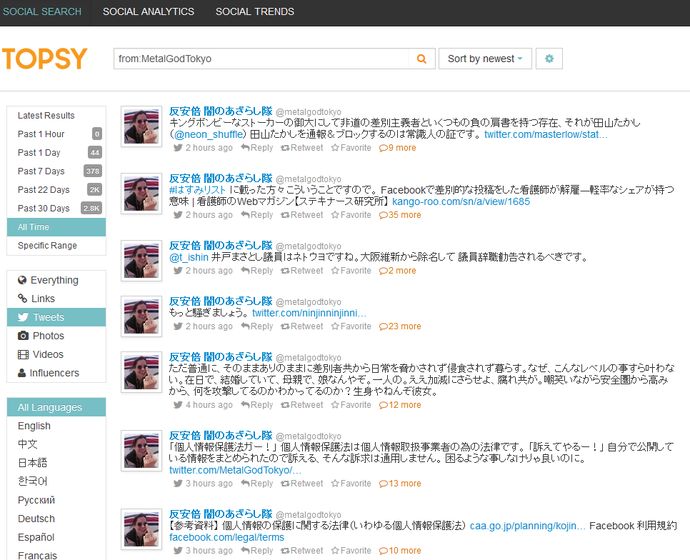Open 2 more replies link
The height and width of the screenshot is (560, 690).
click(x=397, y=271)
